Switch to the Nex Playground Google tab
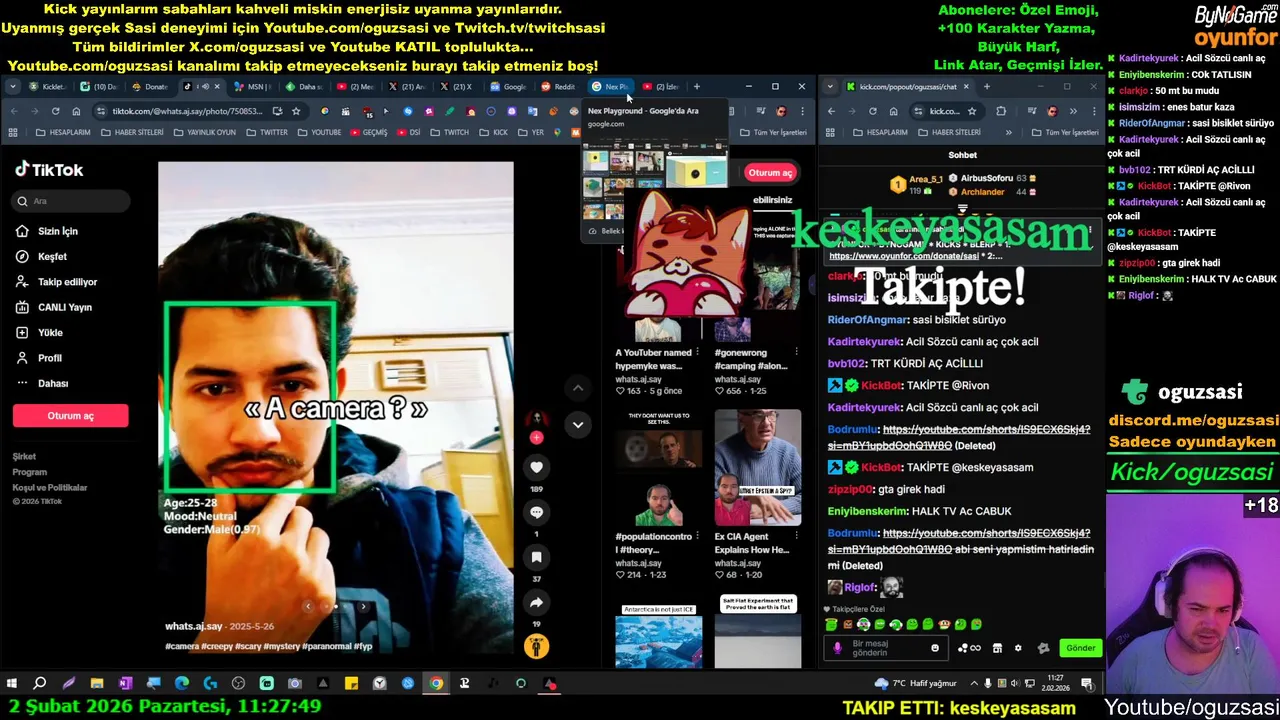This screenshot has height=720, width=1280. coord(609,87)
